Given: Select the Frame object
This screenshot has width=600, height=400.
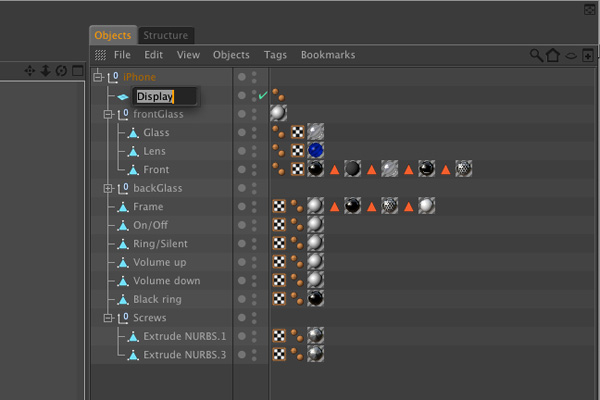Looking at the screenshot, I should click(x=148, y=207).
